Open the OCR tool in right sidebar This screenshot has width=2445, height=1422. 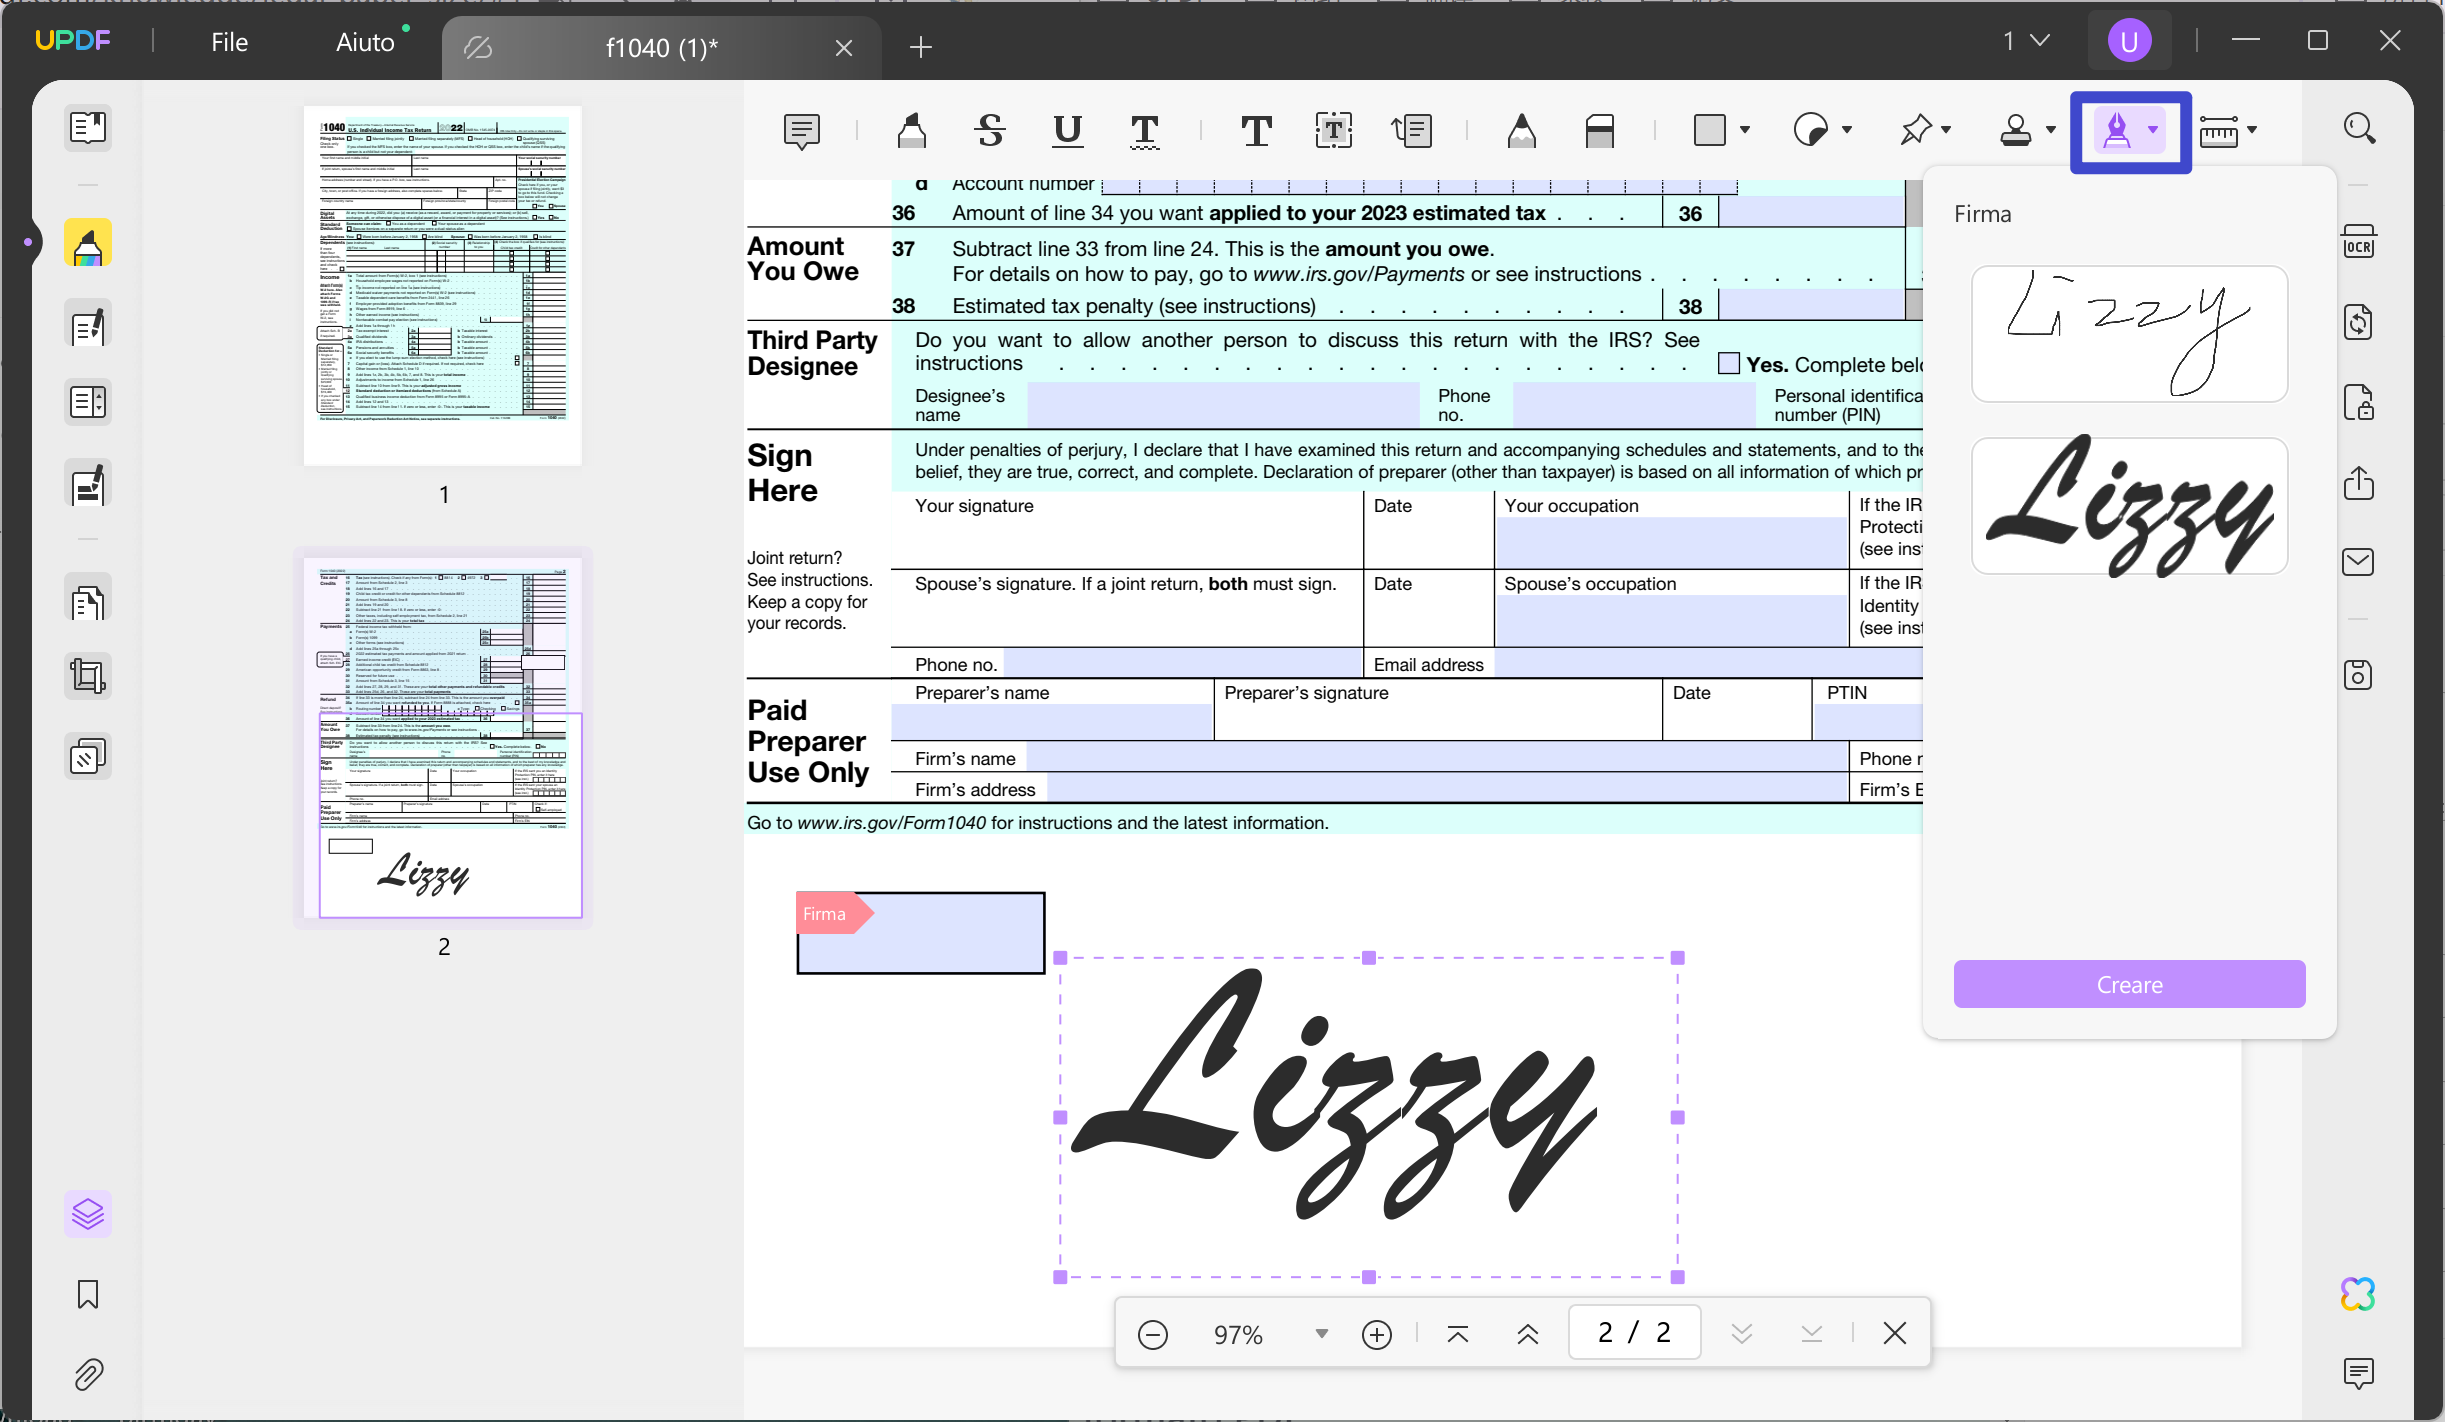tap(2358, 243)
